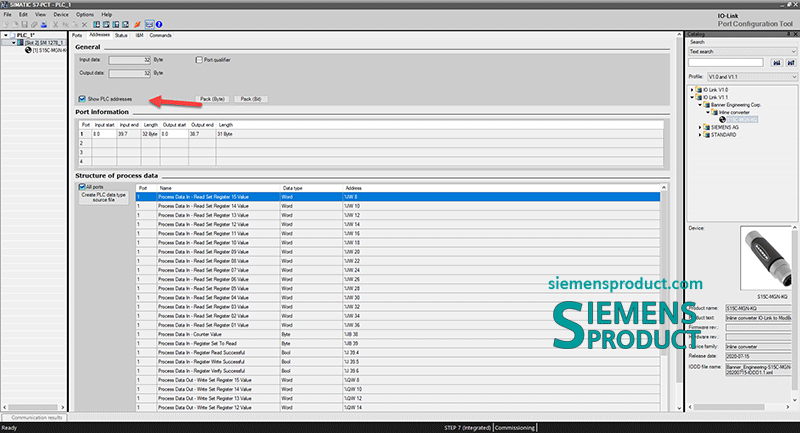Click the paperclip toolbar icon
This screenshot has height=433, width=800.
point(34,24)
